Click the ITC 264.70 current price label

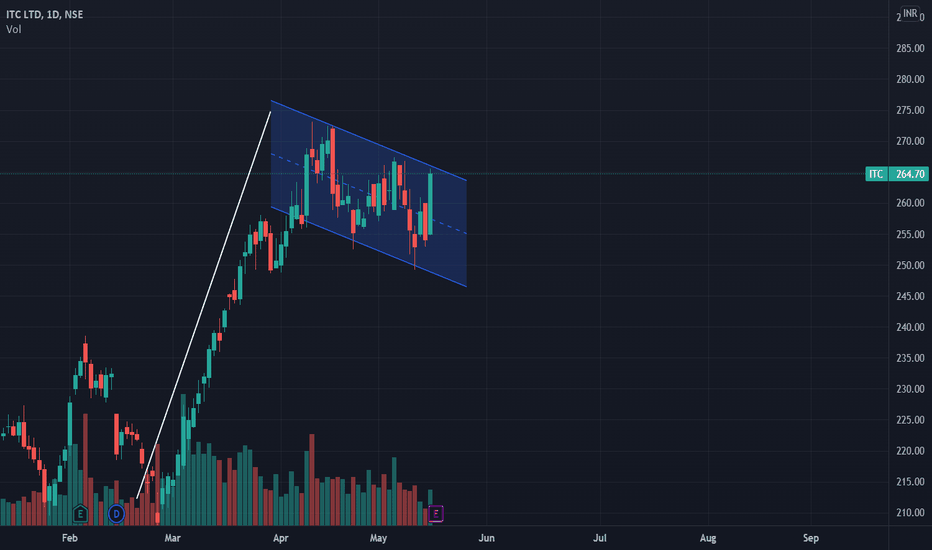(x=898, y=174)
